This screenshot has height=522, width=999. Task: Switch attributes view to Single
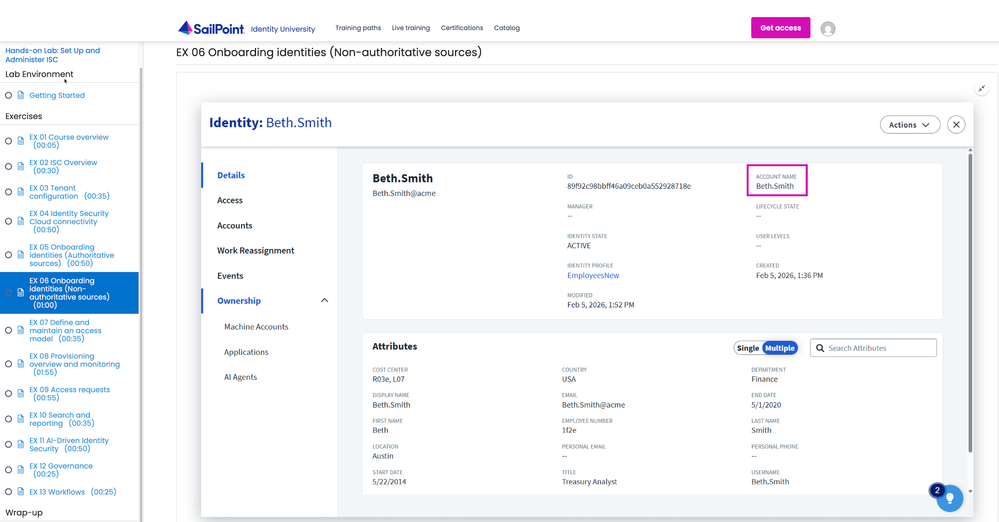click(748, 348)
